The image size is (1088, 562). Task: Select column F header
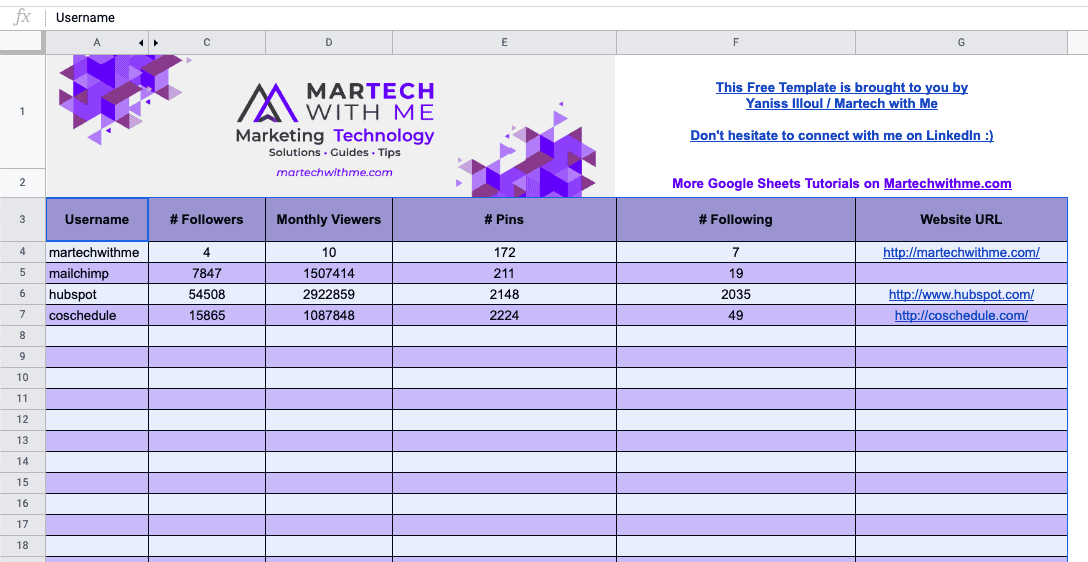coord(736,43)
